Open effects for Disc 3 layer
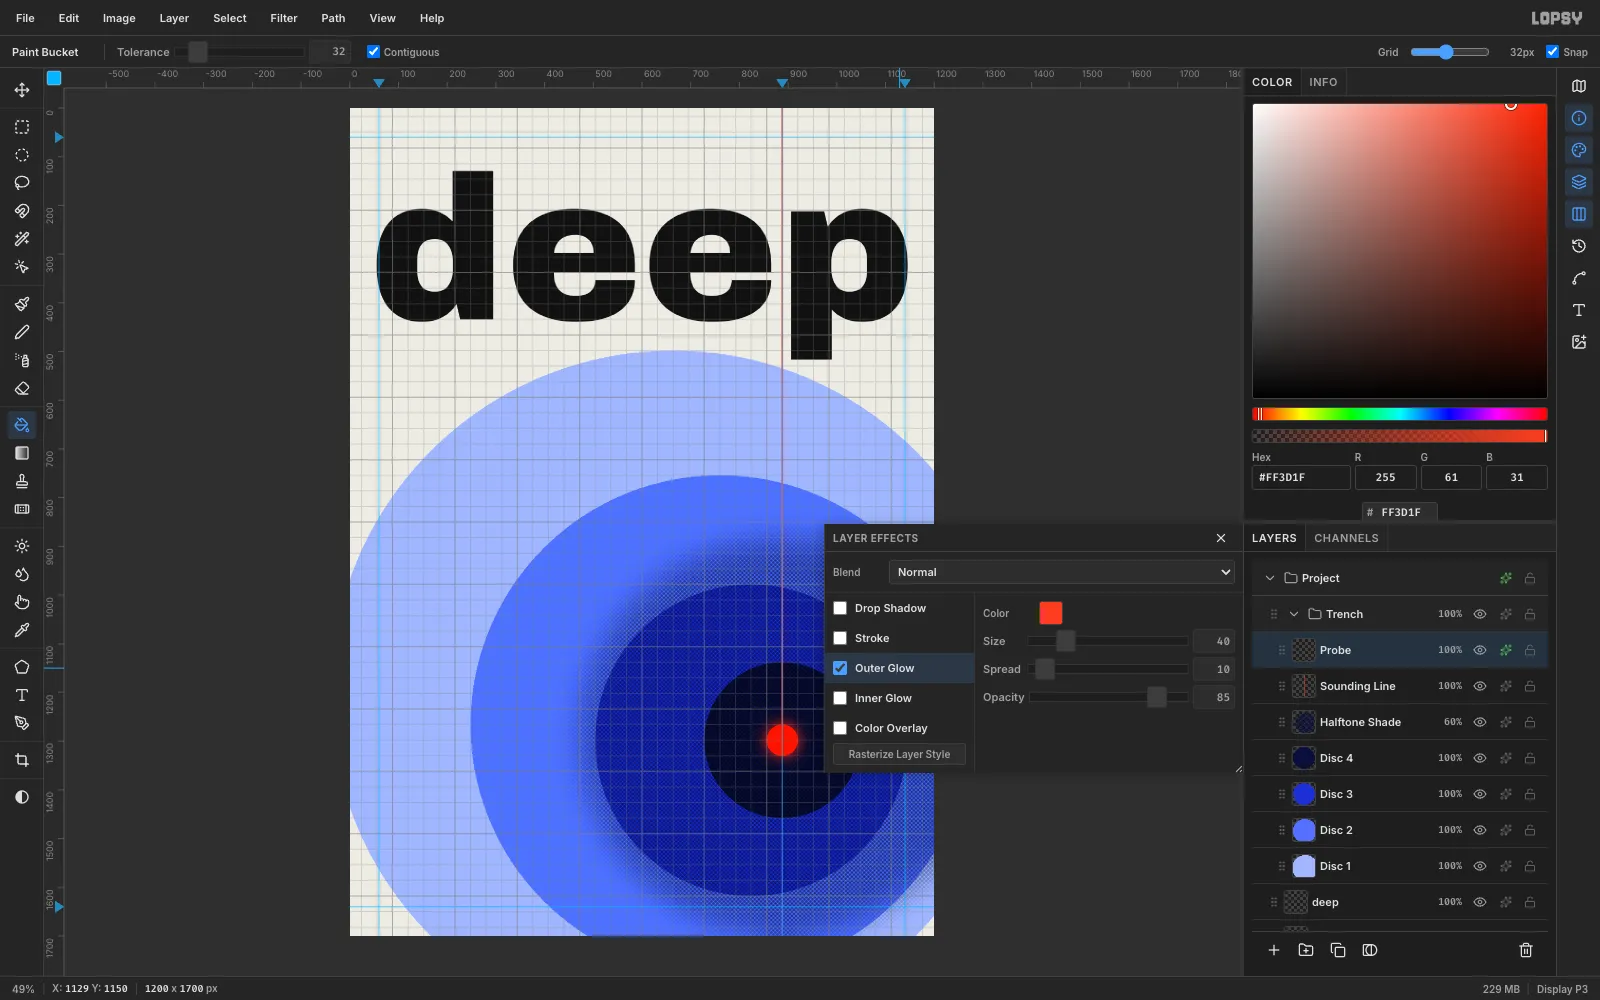This screenshot has width=1600, height=1000. (1506, 794)
